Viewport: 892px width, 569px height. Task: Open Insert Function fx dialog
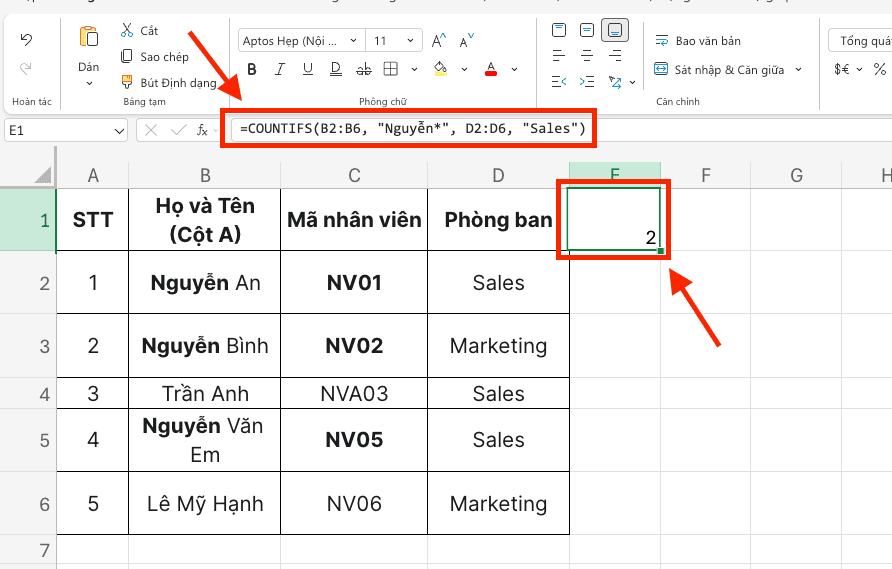coord(202,130)
